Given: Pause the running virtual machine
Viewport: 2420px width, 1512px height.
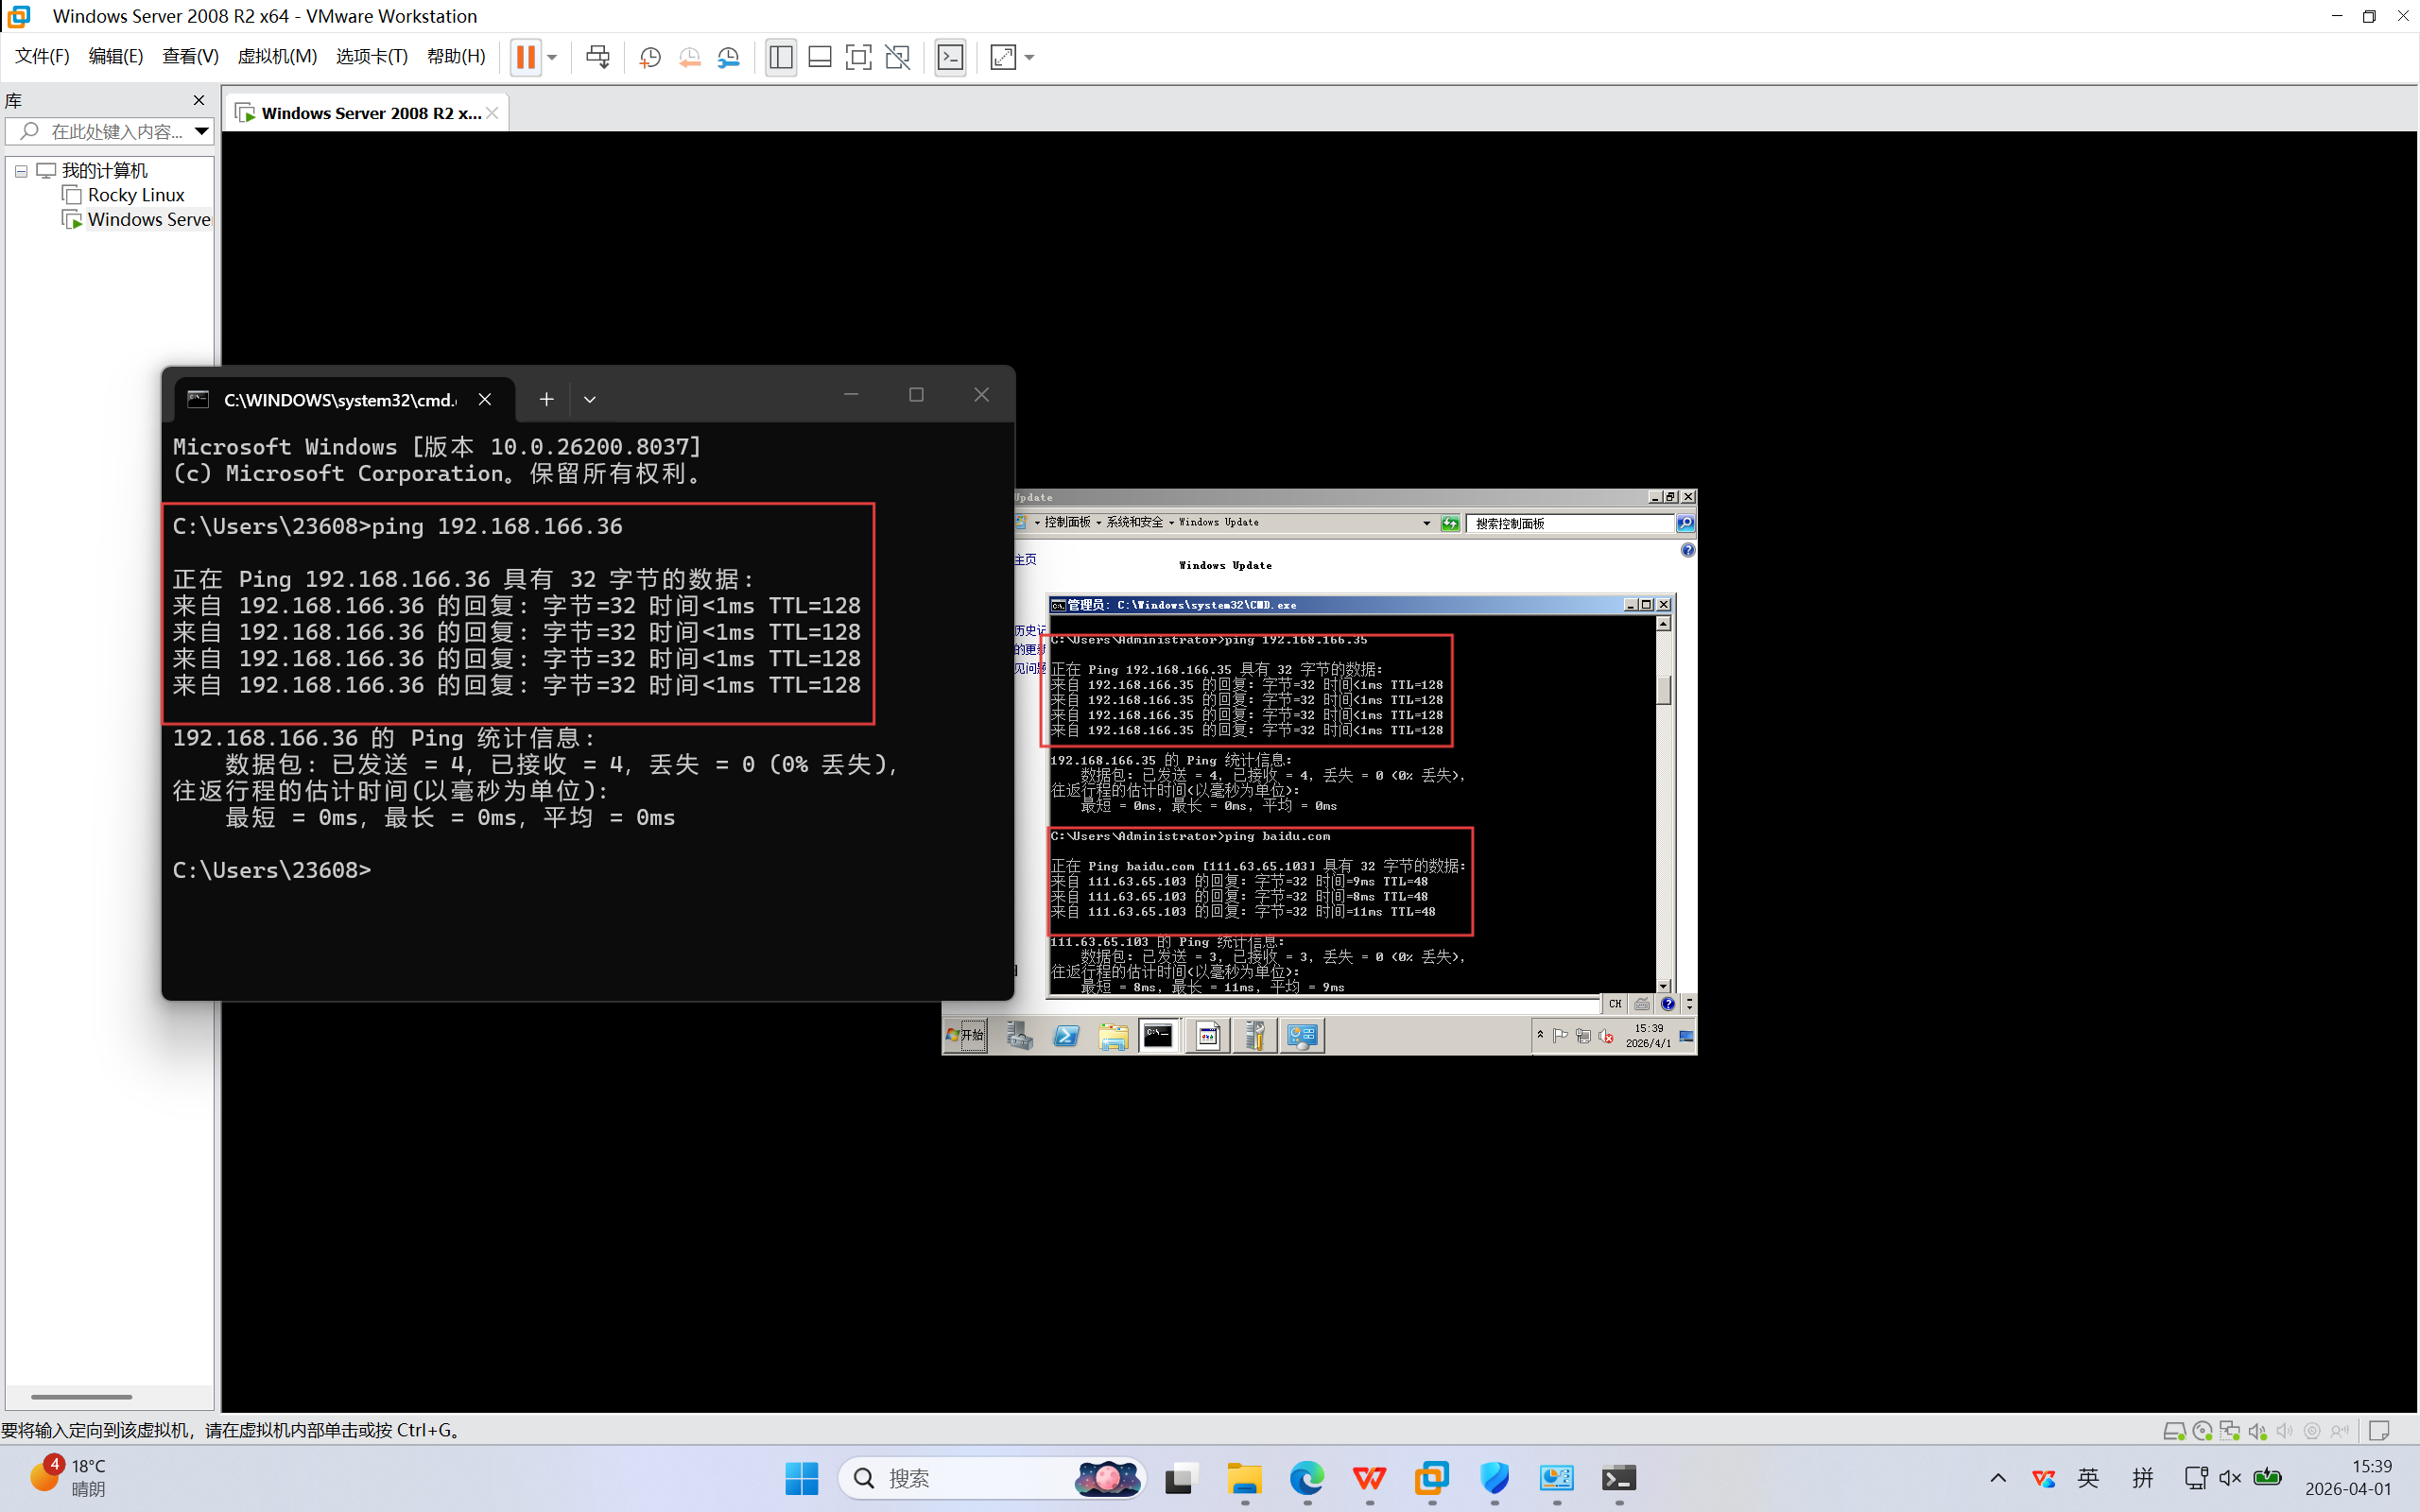Looking at the screenshot, I should pyautogui.click(x=525, y=57).
